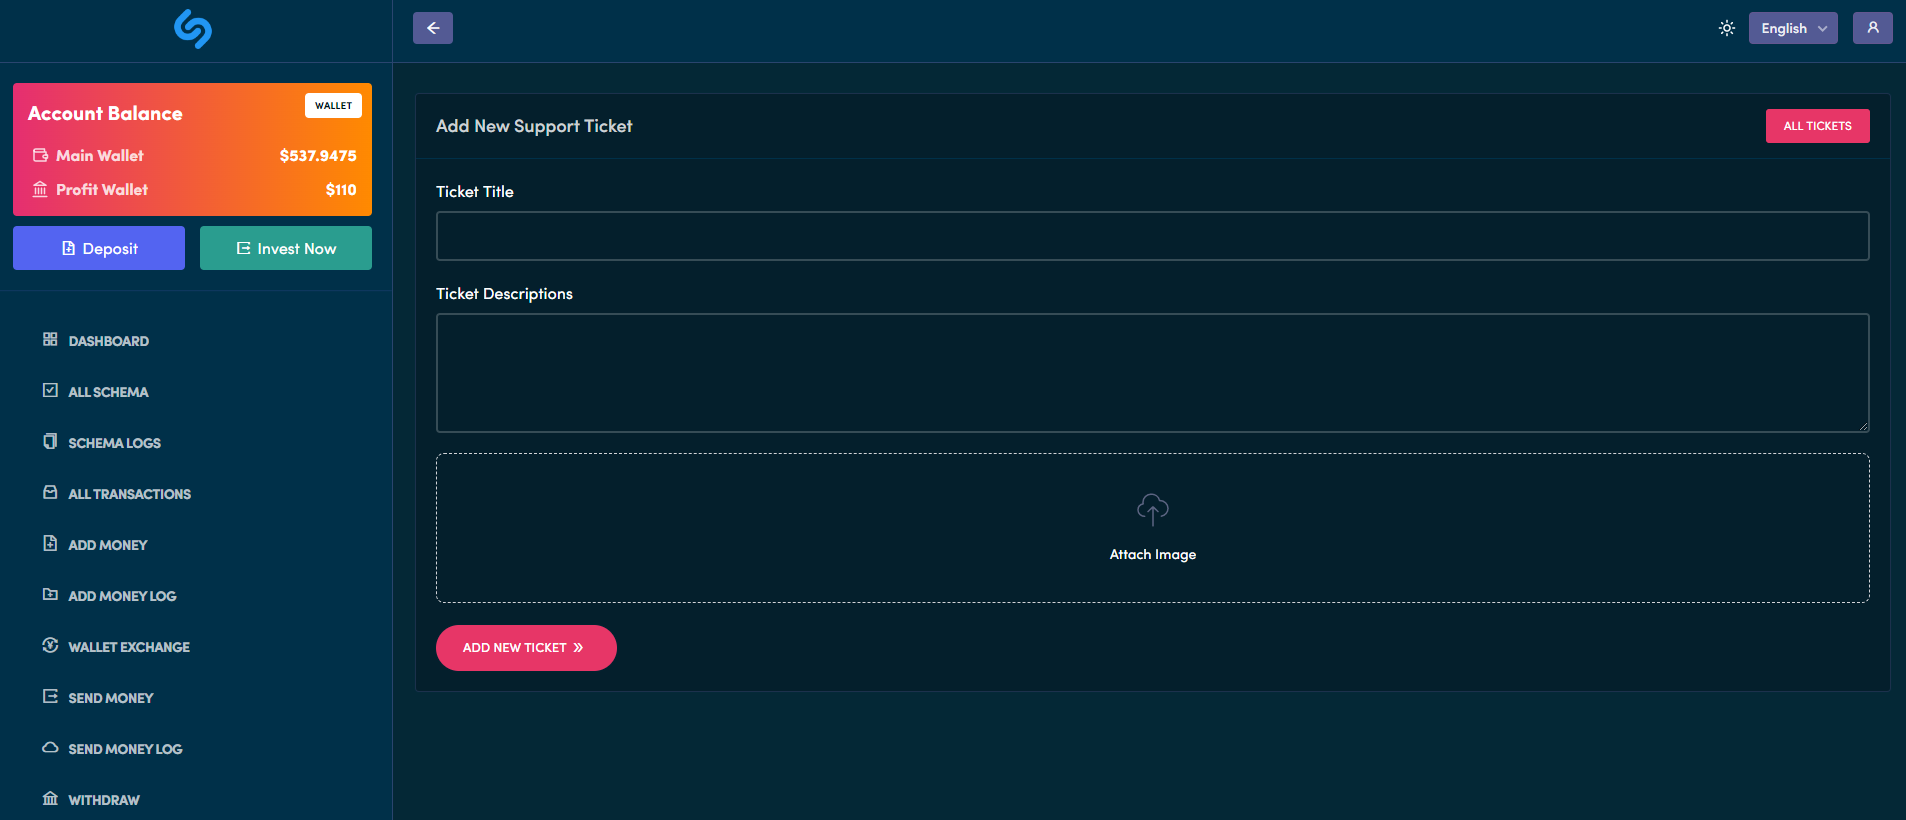Open the English language dropdown

(1792, 28)
